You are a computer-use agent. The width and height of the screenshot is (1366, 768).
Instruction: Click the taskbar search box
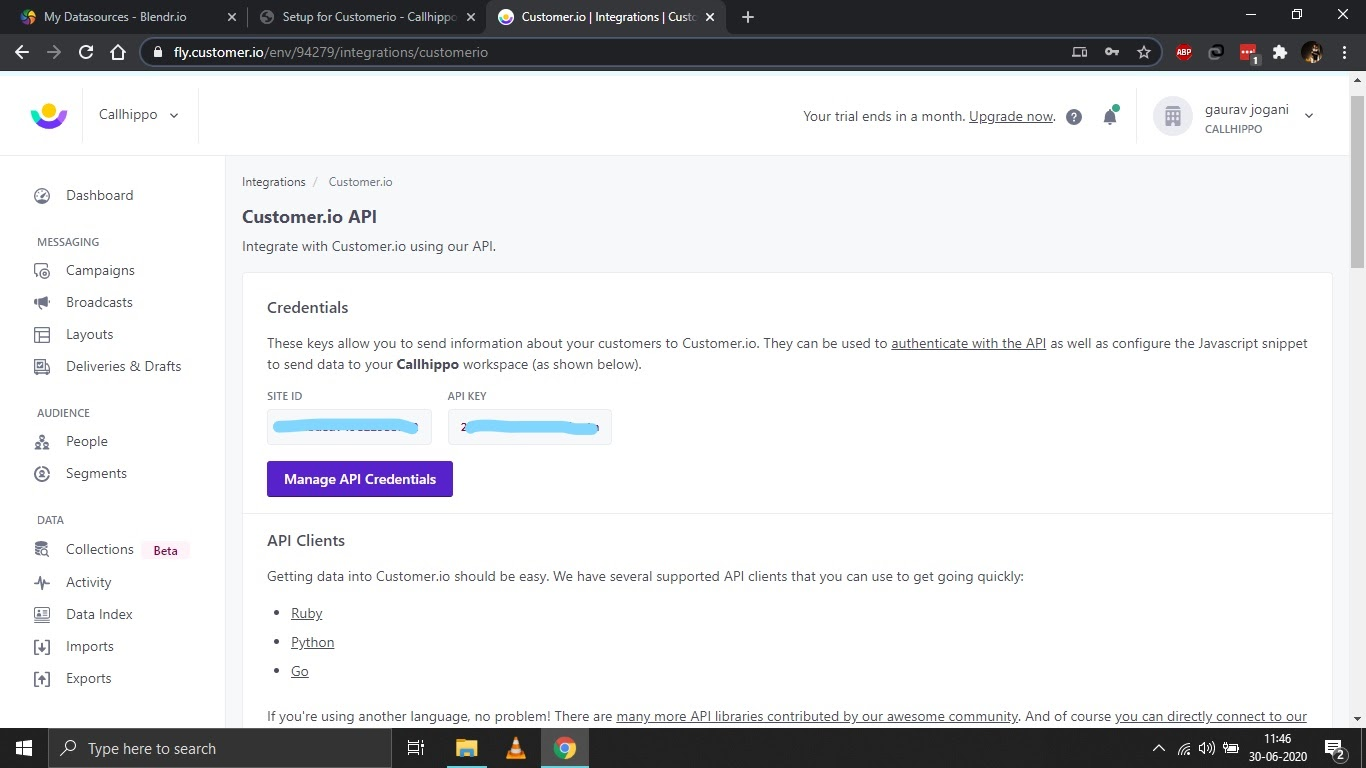coord(219,748)
